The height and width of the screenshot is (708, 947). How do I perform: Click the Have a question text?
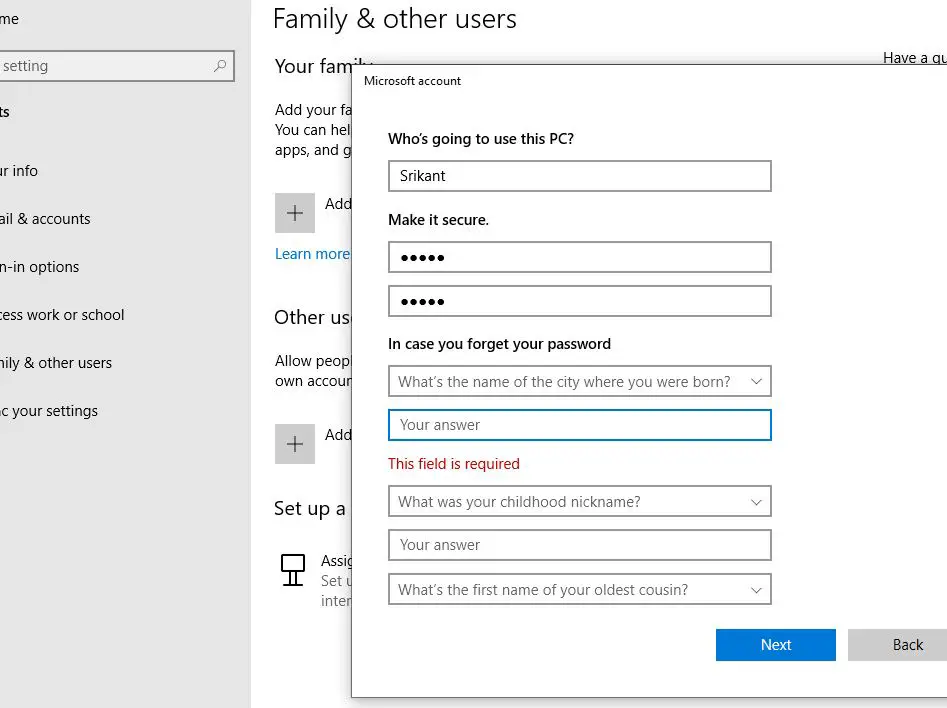tap(914, 57)
